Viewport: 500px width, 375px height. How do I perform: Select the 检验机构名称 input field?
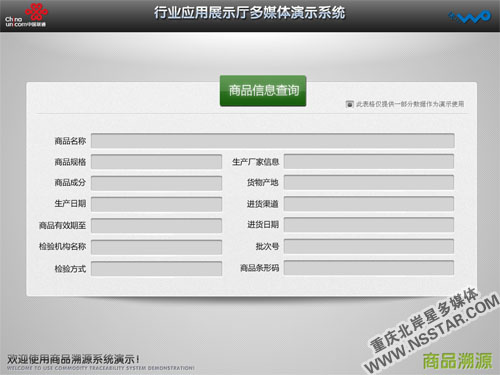[156, 247]
